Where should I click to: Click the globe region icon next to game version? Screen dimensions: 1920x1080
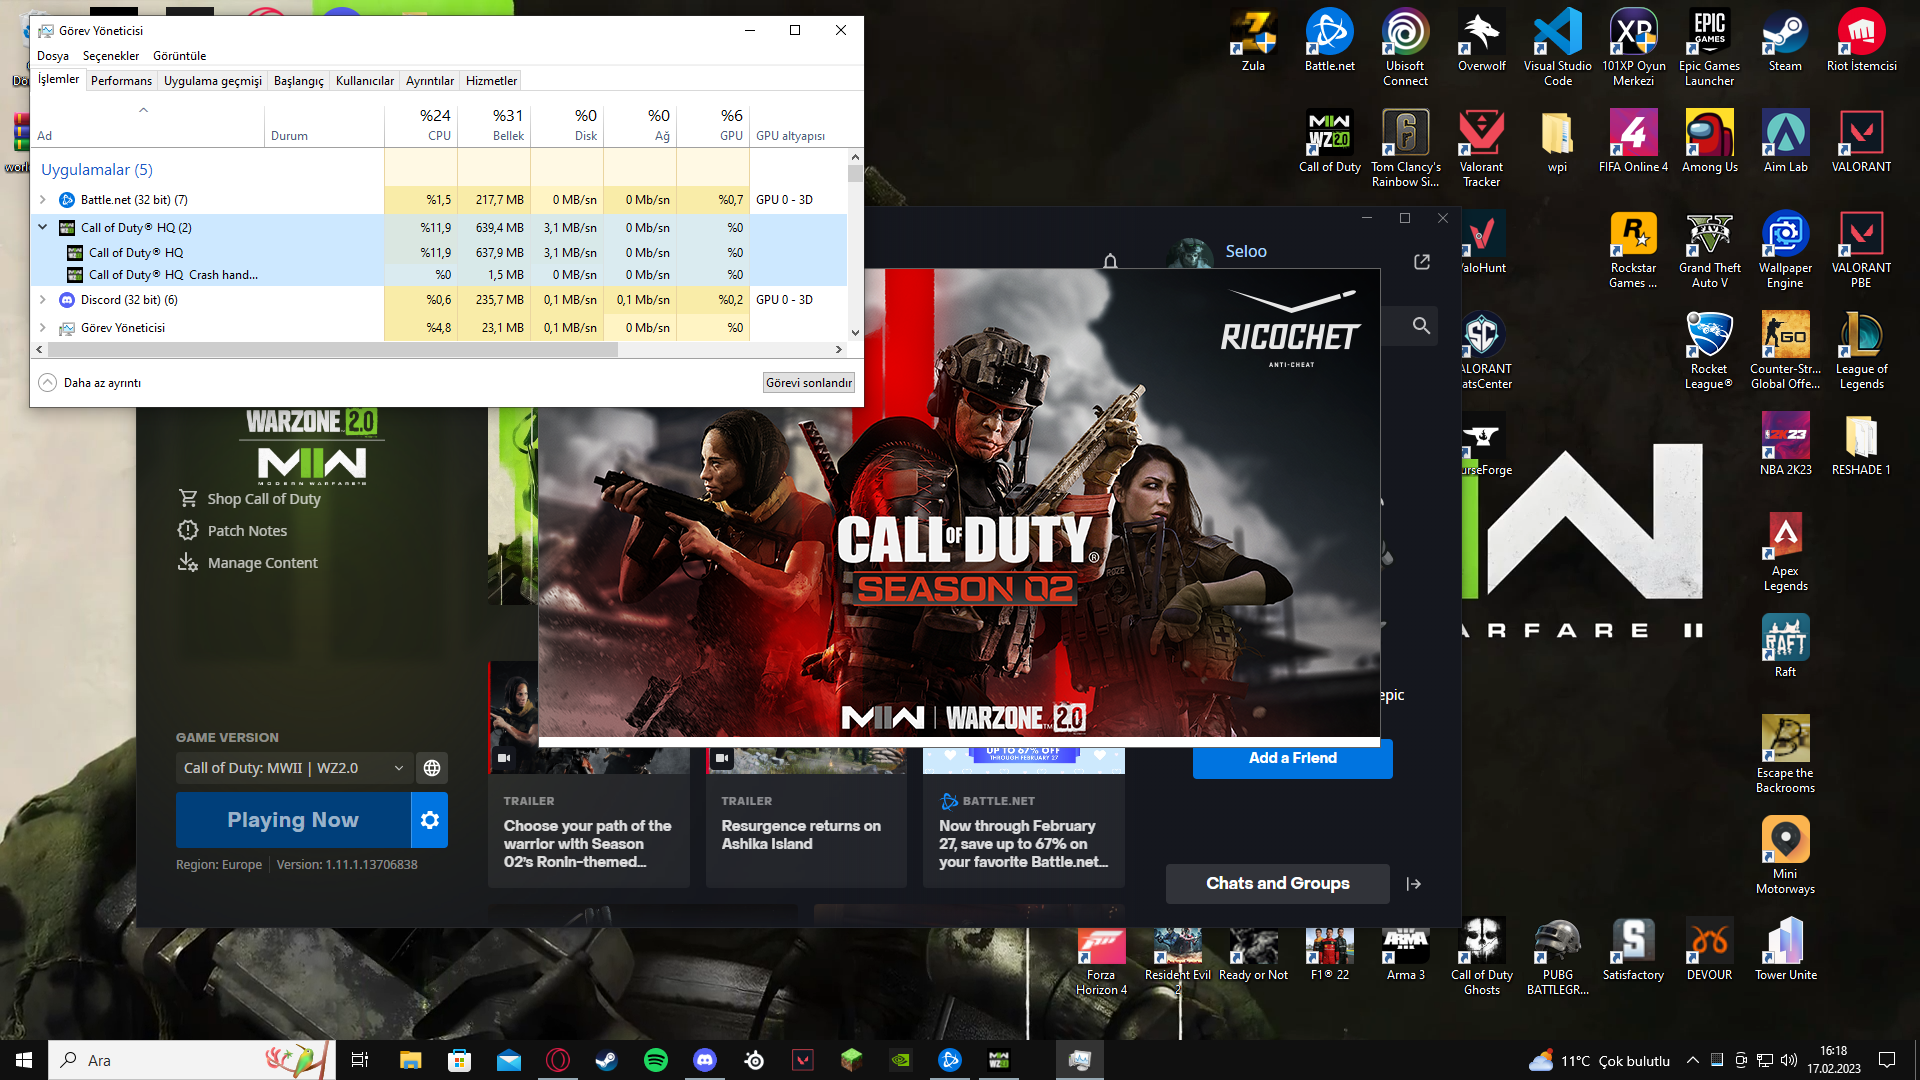pyautogui.click(x=432, y=768)
